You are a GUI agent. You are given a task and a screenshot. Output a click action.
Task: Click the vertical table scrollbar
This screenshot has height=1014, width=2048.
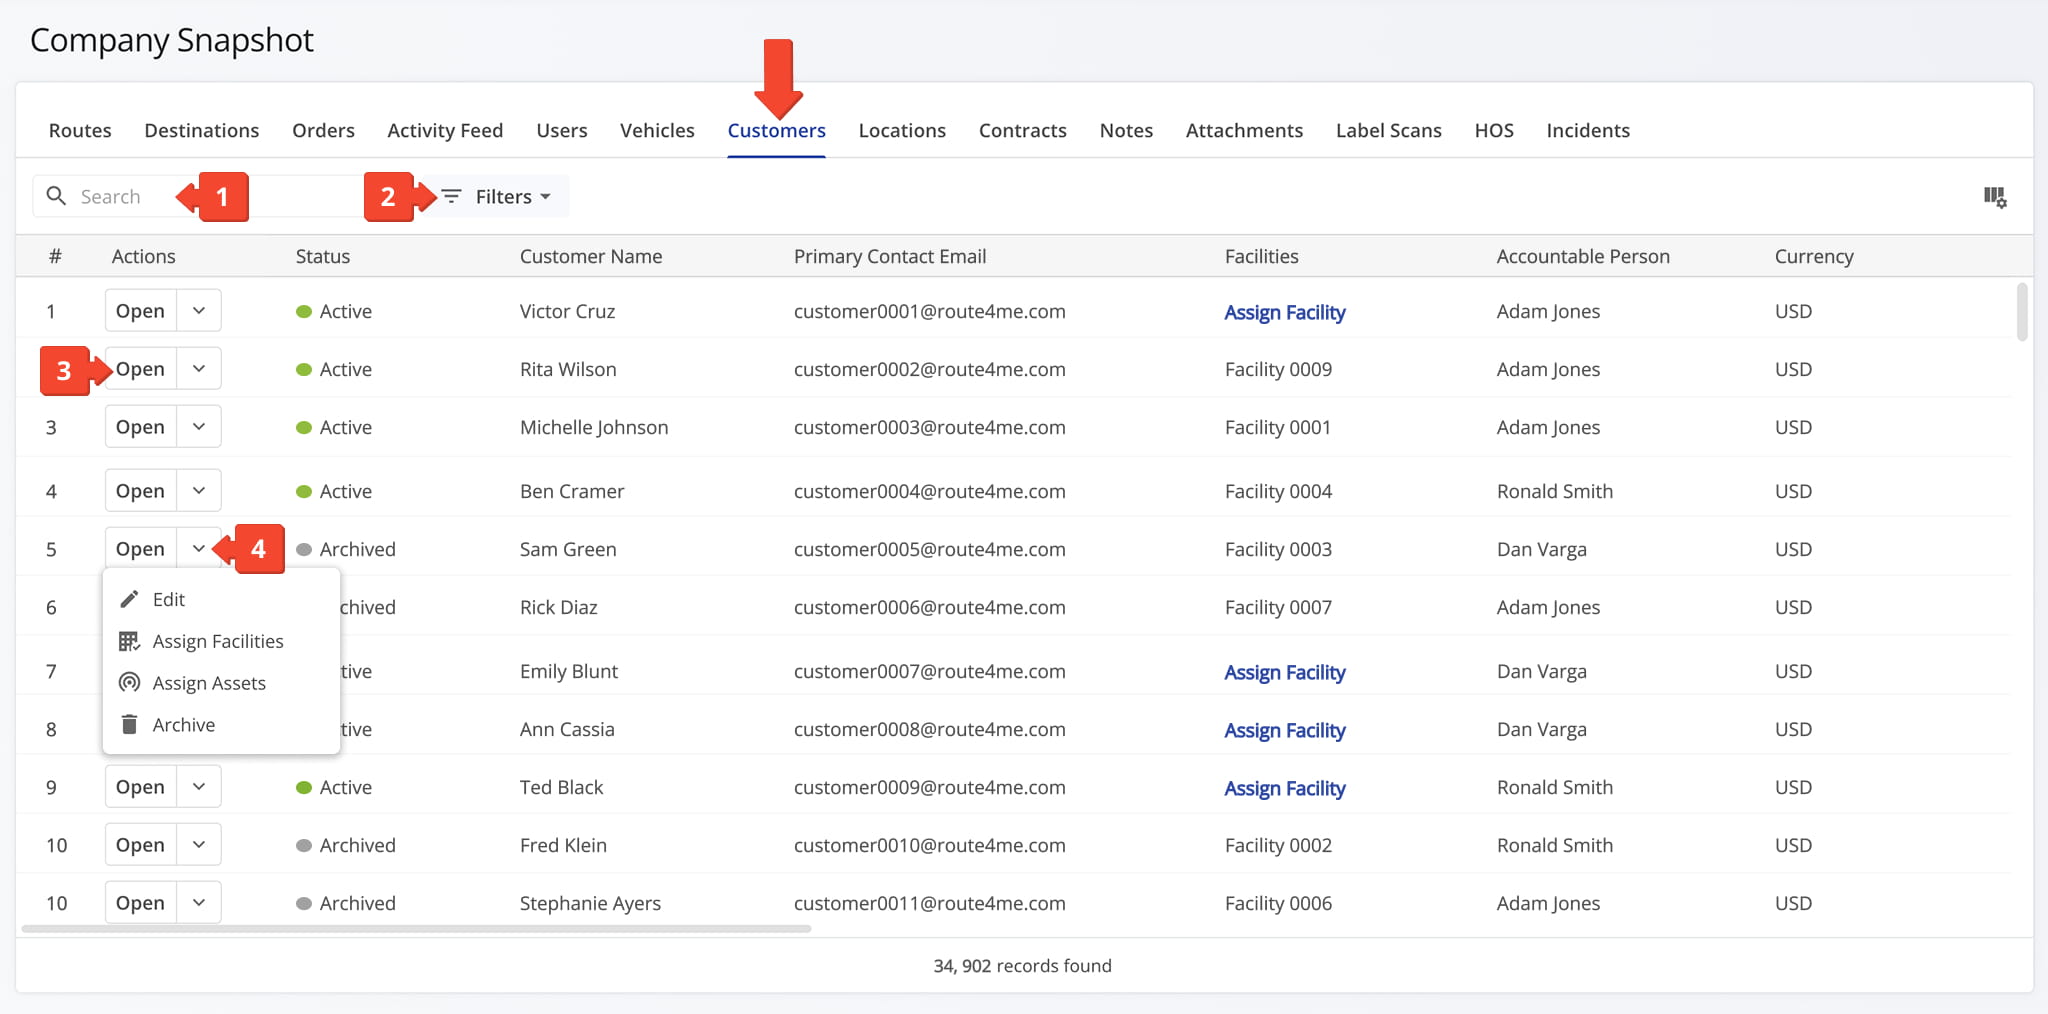click(x=2022, y=312)
